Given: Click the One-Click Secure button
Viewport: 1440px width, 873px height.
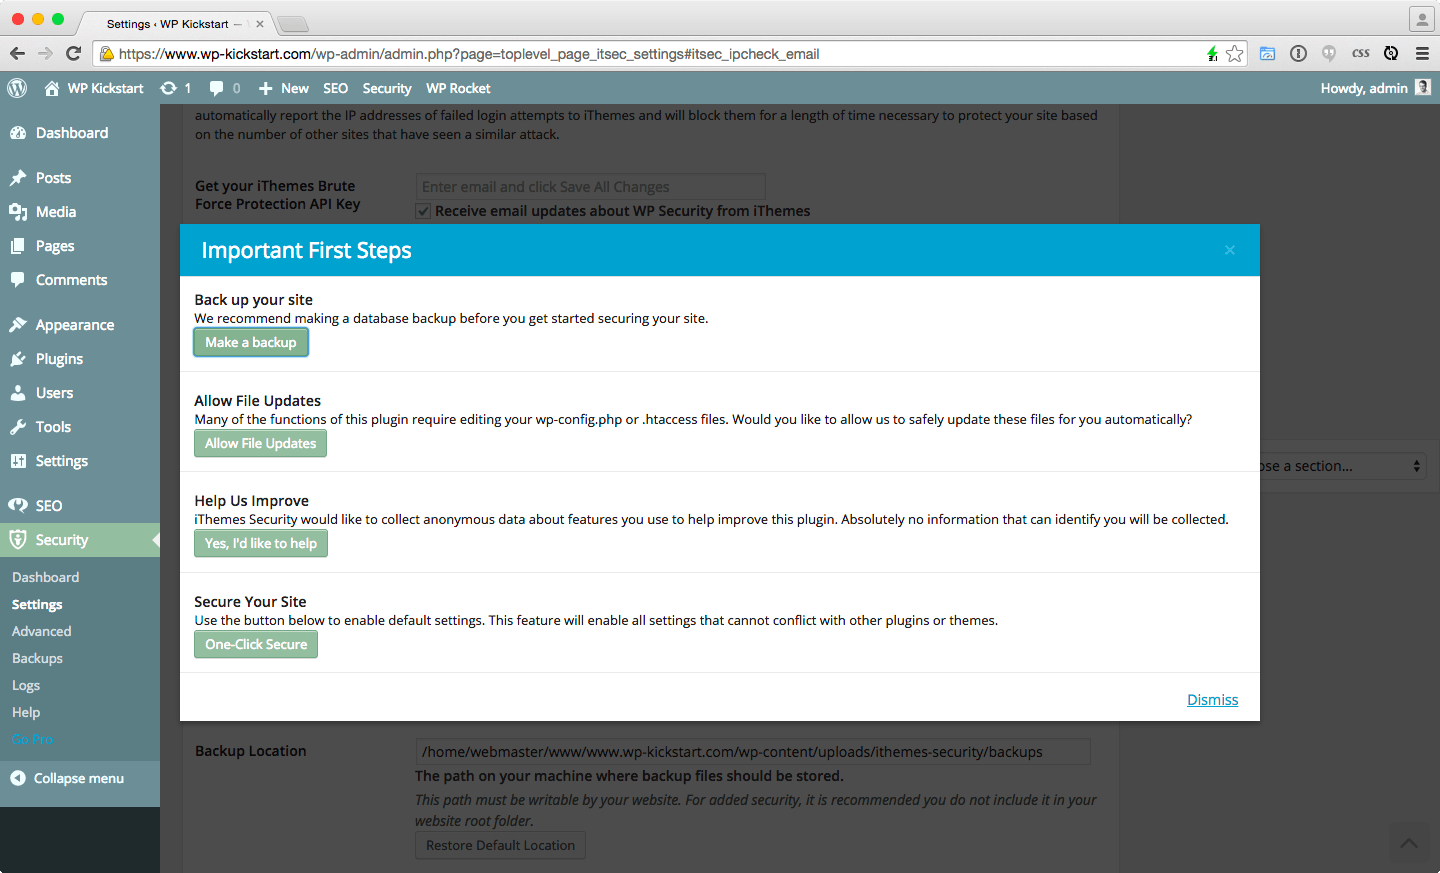Looking at the screenshot, I should pyautogui.click(x=256, y=644).
